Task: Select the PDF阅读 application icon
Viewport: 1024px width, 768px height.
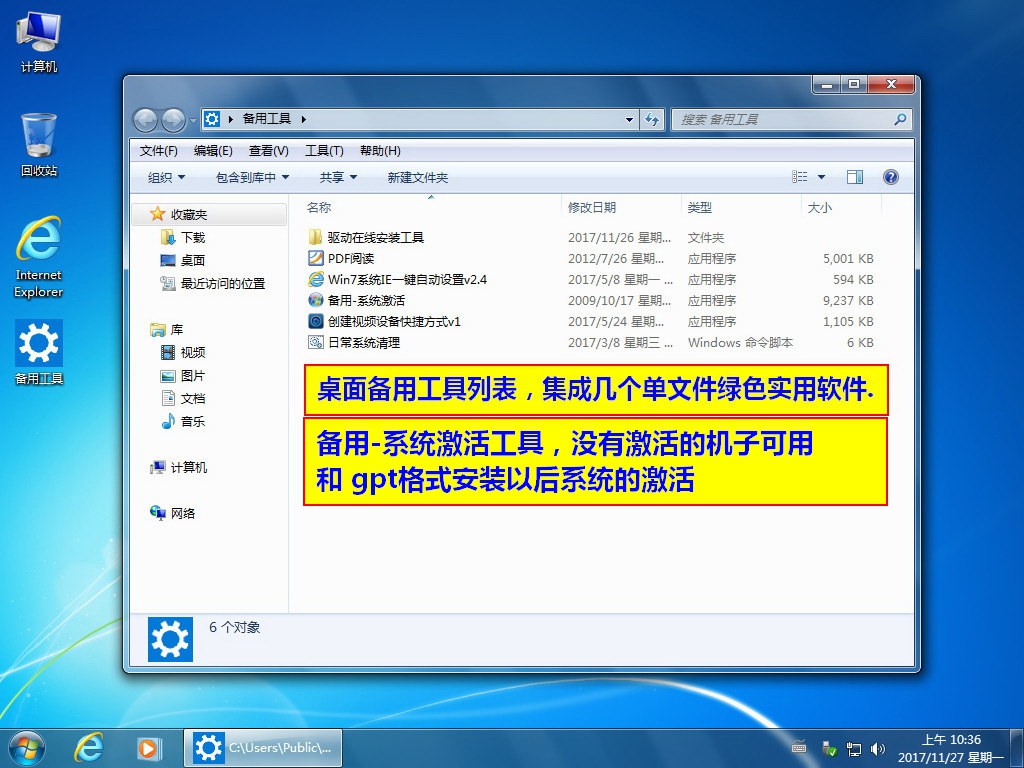Action: 315,258
